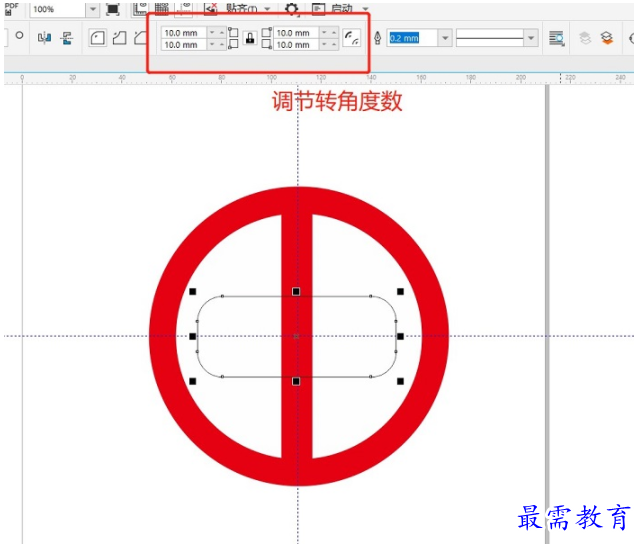The image size is (639, 549).
Task: Click the 100% zoom level field
Action: click(x=57, y=9)
